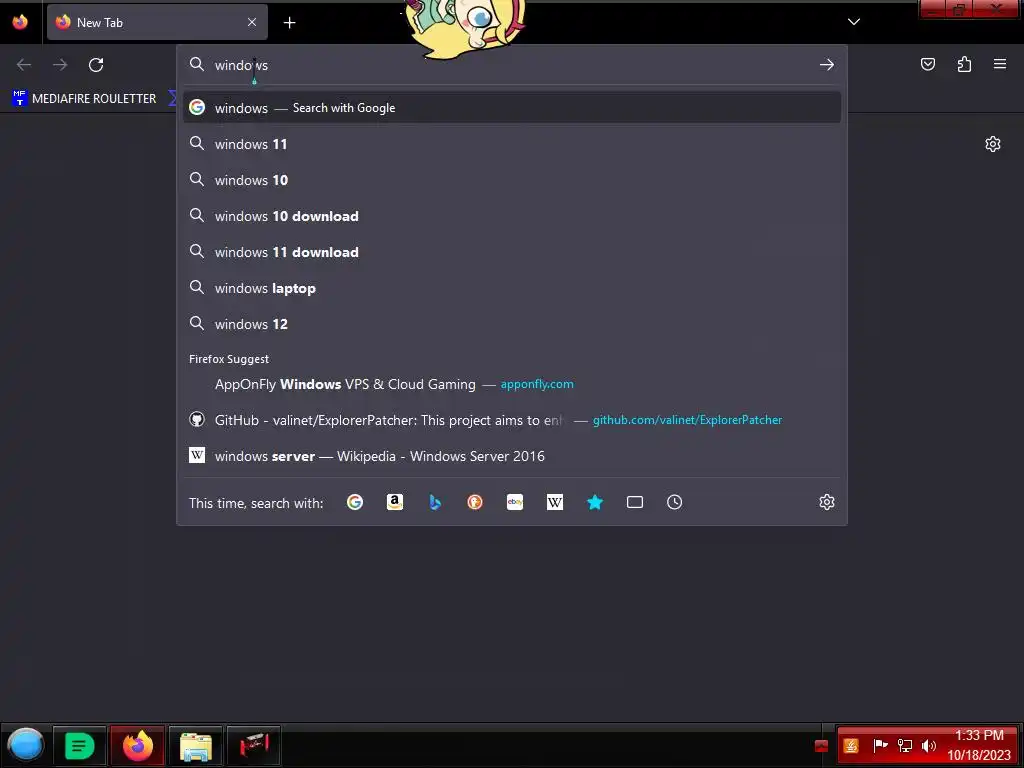Select the 'windows 11' suggestion
The height and width of the screenshot is (768, 1024).
pyautogui.click(x=512, y=144)
